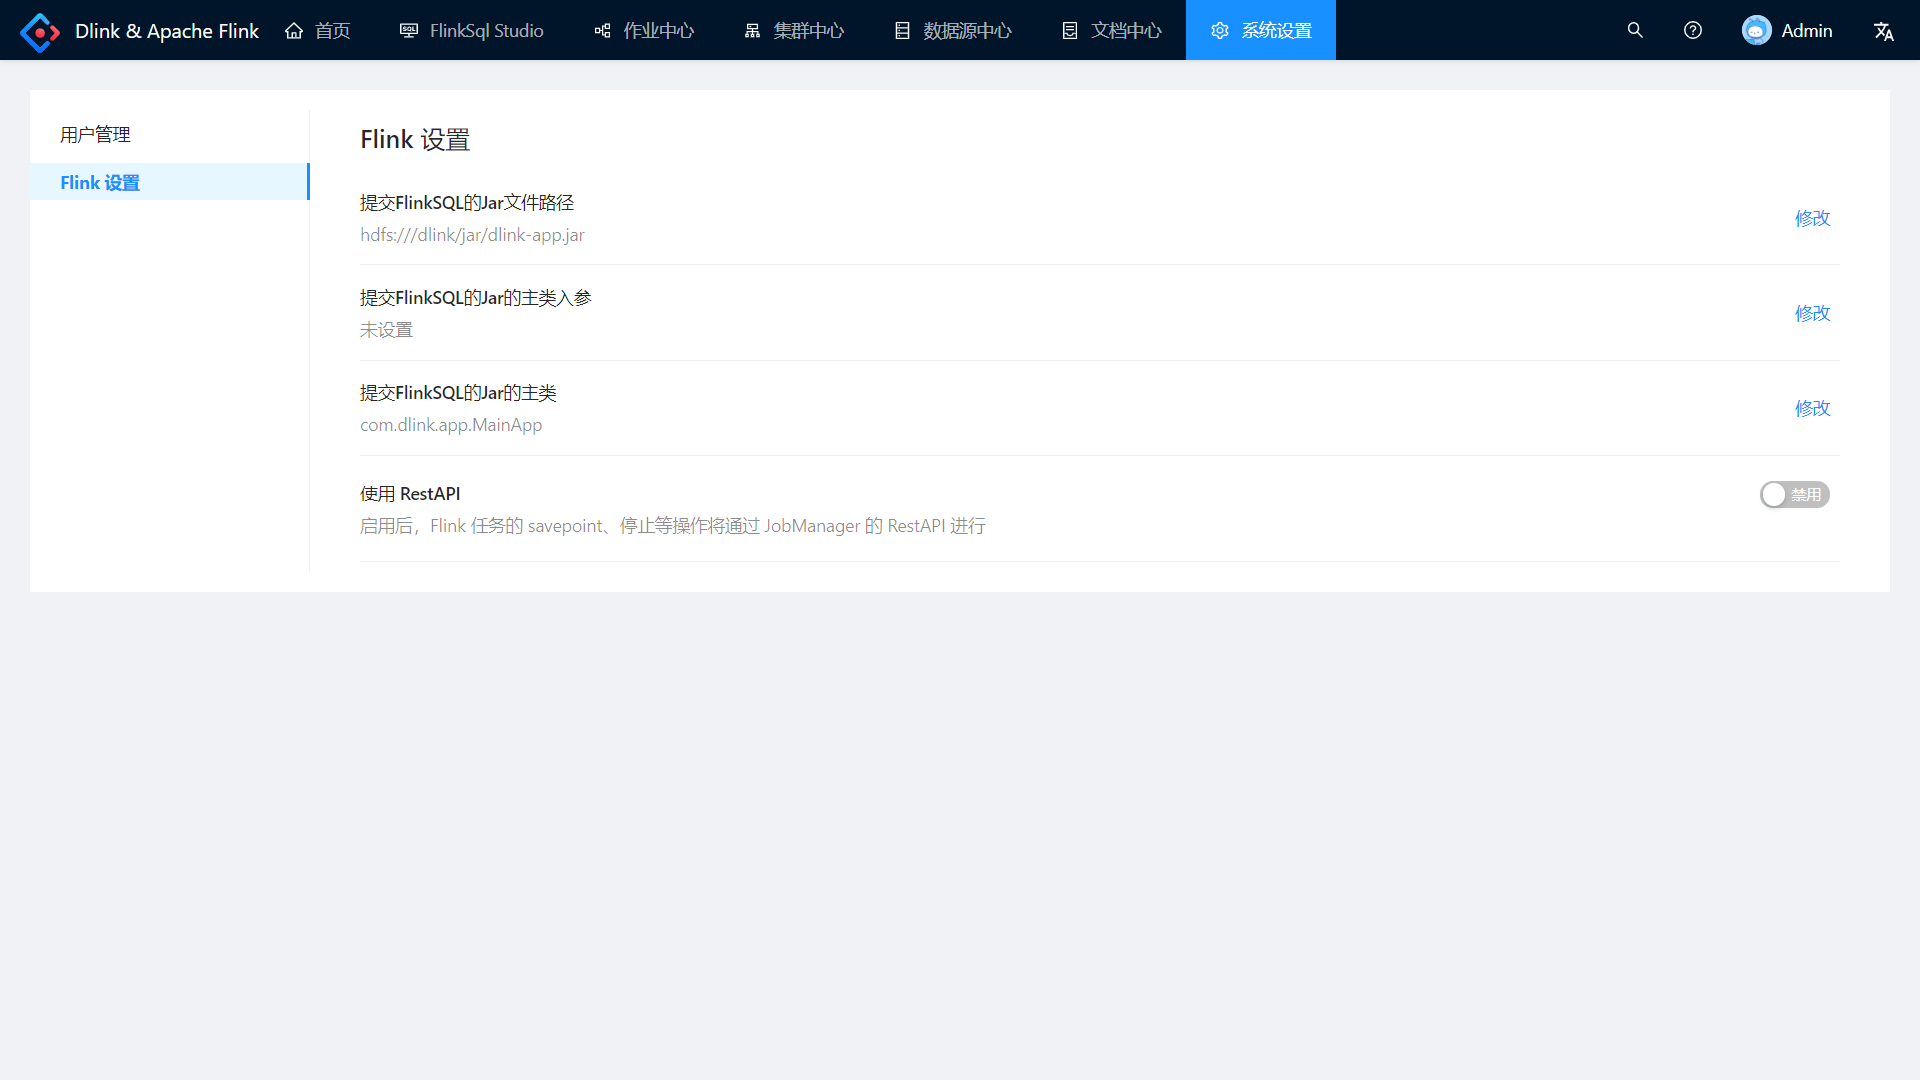Click 修改 for the Jar的主类 setting
Image resolution: width=1920 pixels, height=1080 pixels.
pyautogui.click(x=1812, y=408)
